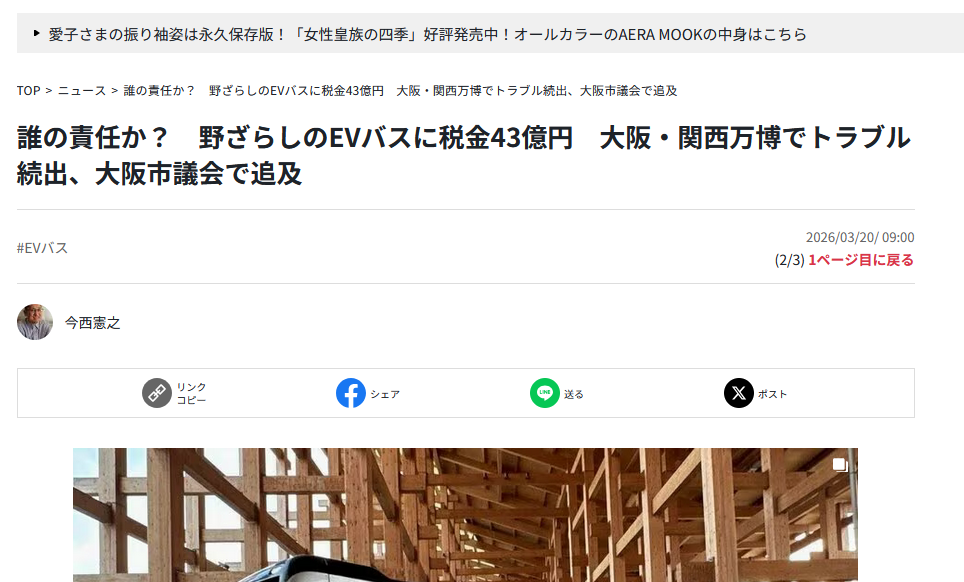
Task: Click the author avatar photo
Action: [x=35, y=322]
